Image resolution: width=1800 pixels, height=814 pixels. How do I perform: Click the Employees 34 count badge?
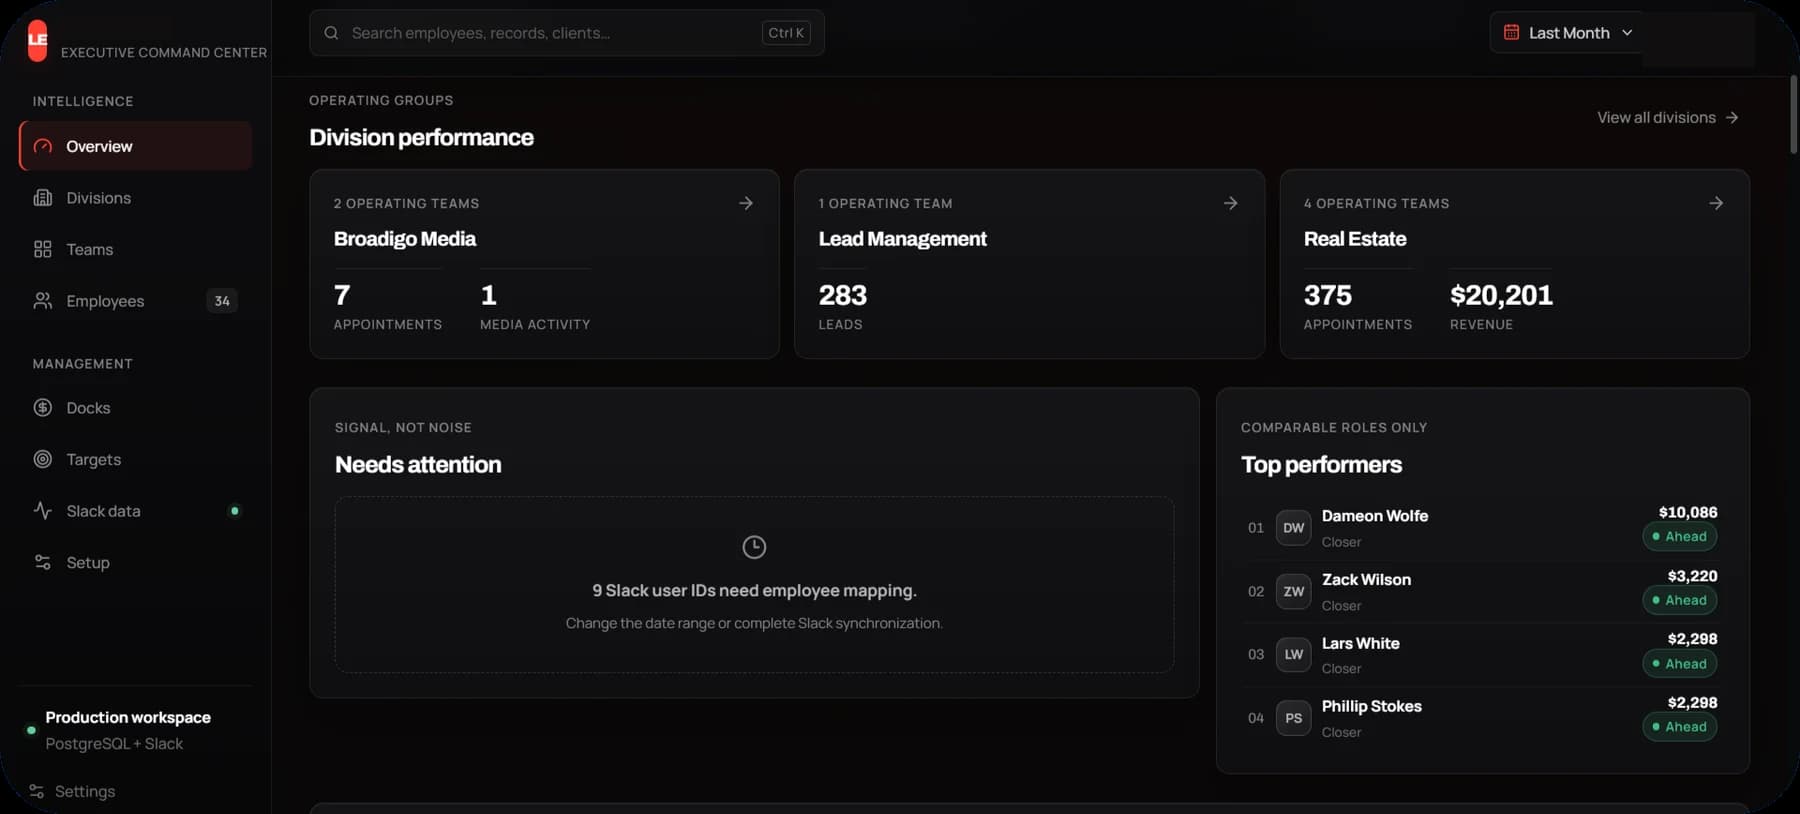222,301
